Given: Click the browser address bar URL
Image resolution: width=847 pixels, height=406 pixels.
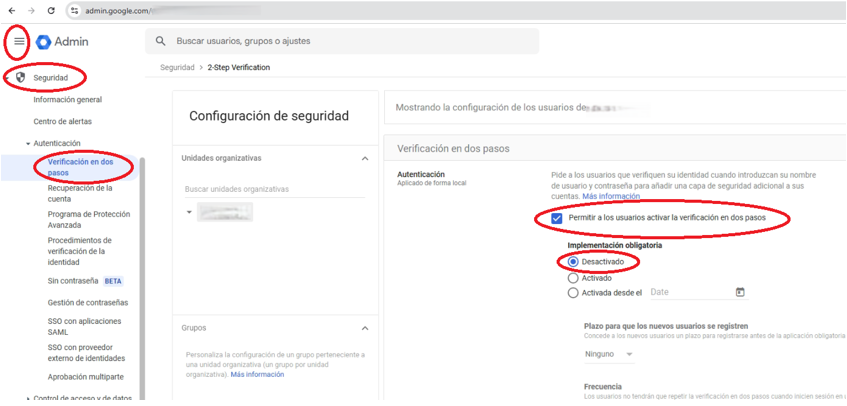Looking at the screenshot, I should point(119,10).
